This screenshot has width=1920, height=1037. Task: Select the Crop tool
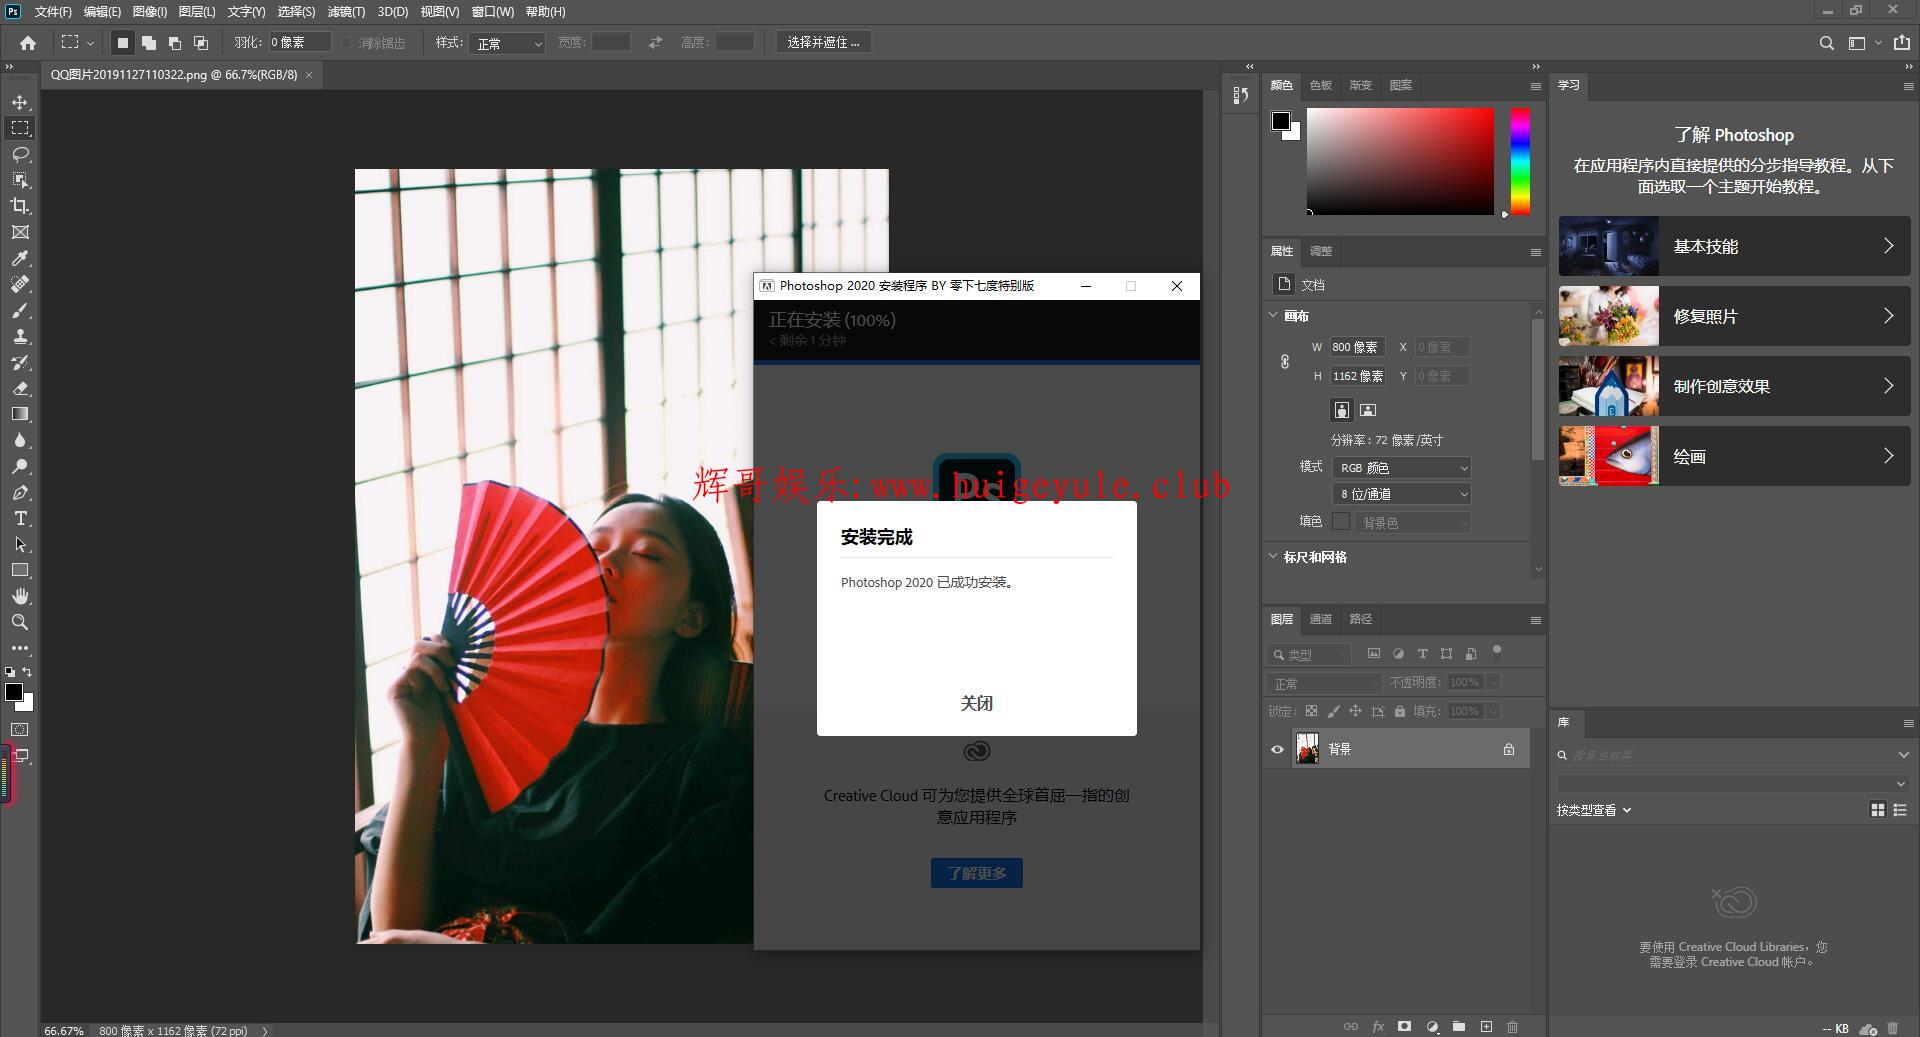tap(20, 206)
